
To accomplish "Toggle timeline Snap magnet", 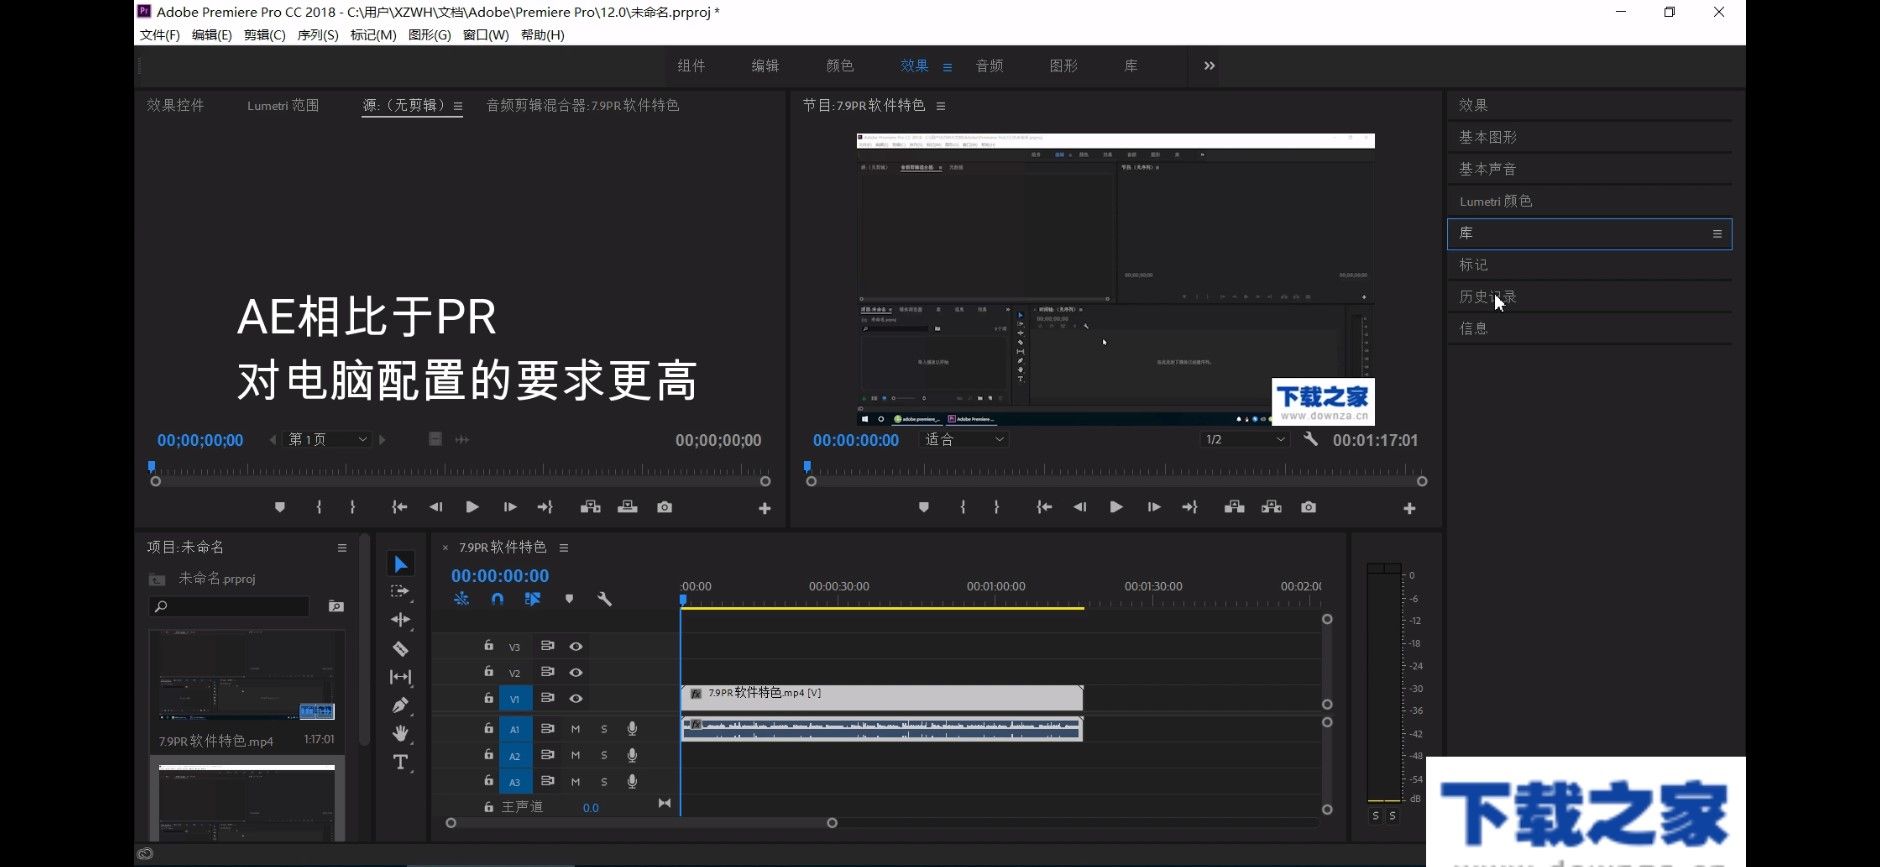I will (x=497, y=599).
